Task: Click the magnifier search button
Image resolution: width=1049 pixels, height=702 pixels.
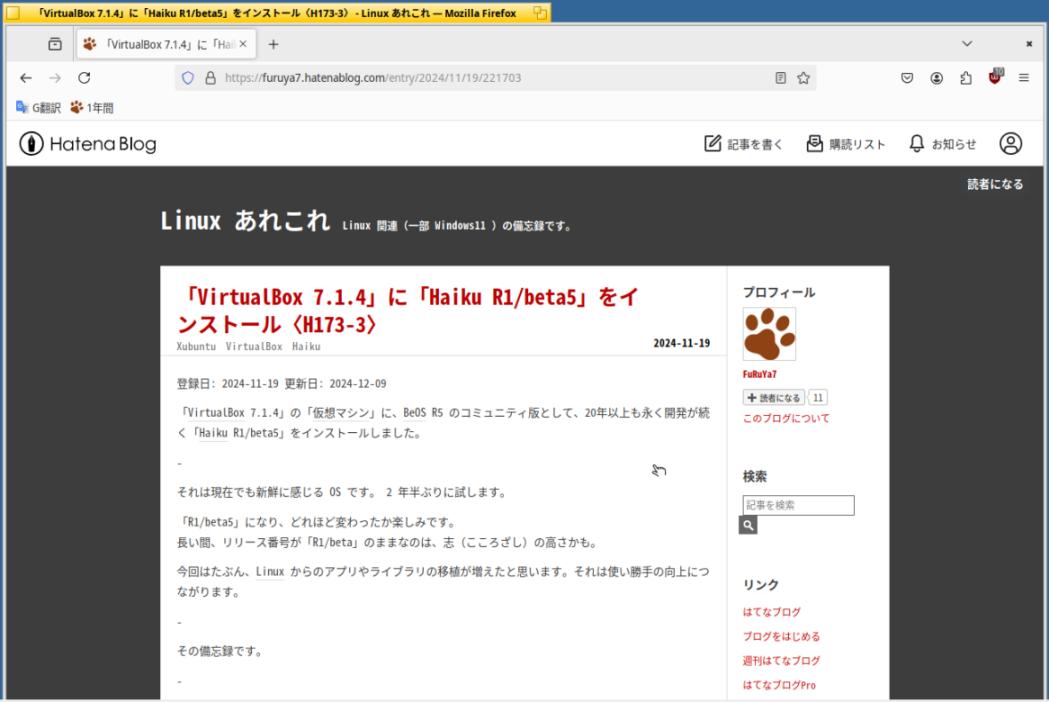Action: click(748, 525)
